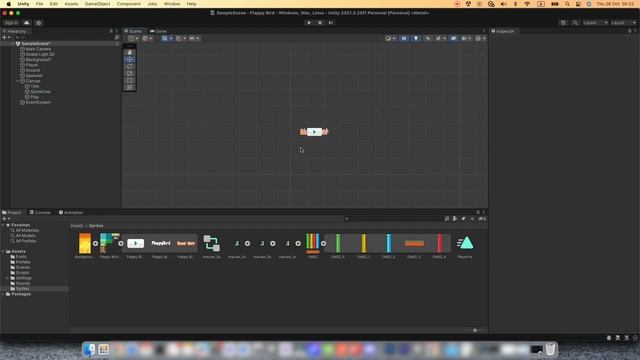Switch to the Scene tab
This screenshot has width=640, height=360.
coord(133,31)
